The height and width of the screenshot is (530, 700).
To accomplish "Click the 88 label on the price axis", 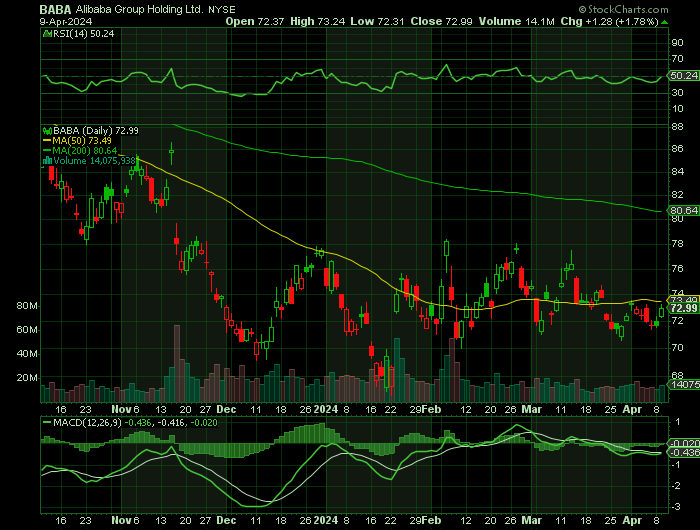I will 677,127.
